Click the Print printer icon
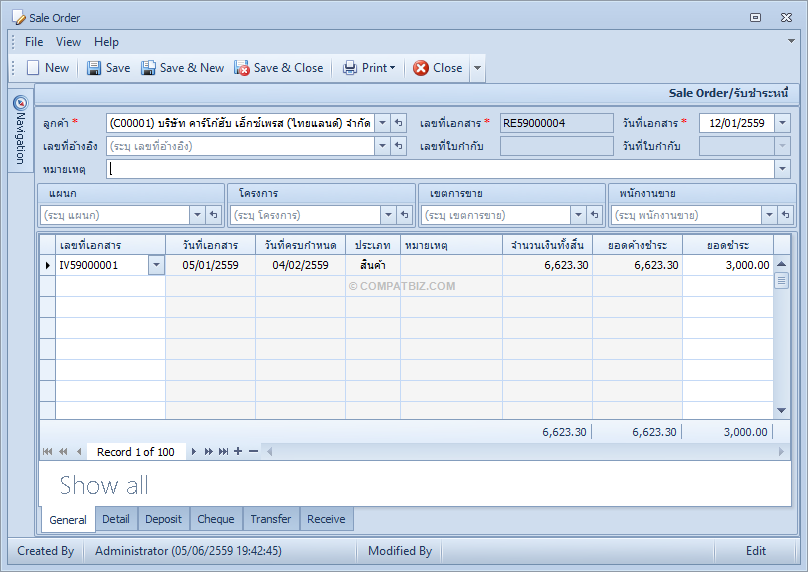Viewport: 808px width, 572px height. pyautogui.click(x=350, y=68)
